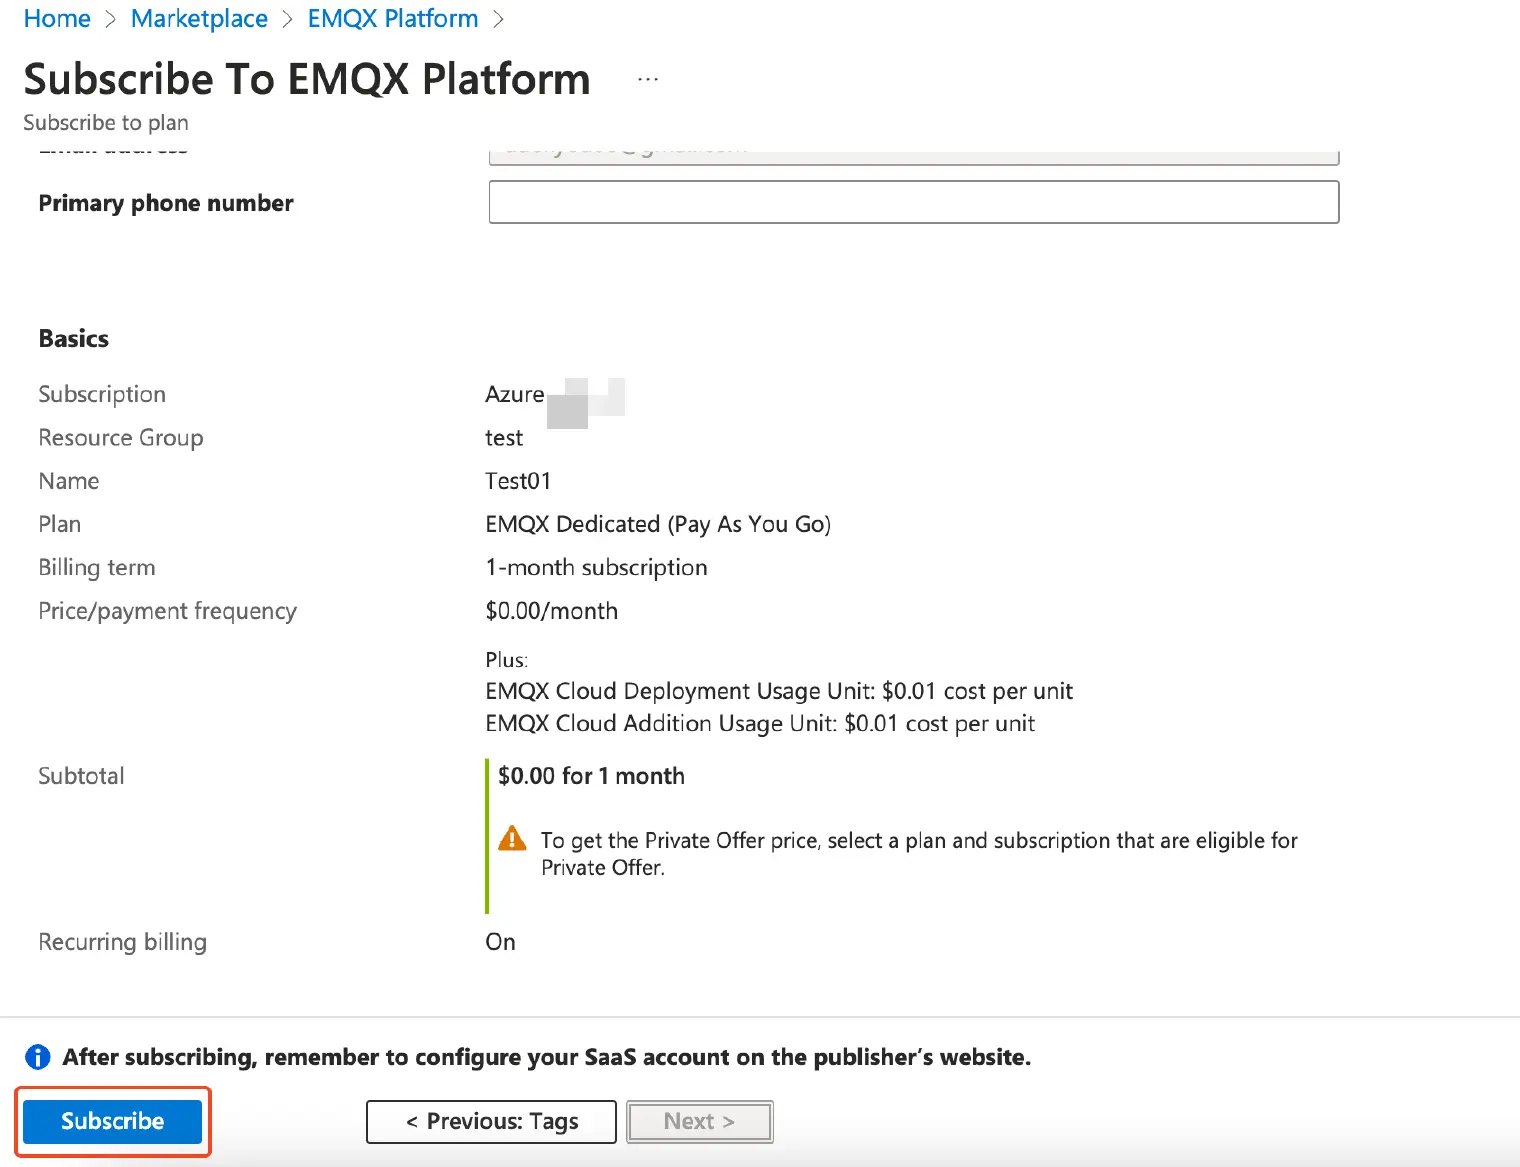Go back to Previous: Tags

pyautogui.click(x=491, y=1121)
